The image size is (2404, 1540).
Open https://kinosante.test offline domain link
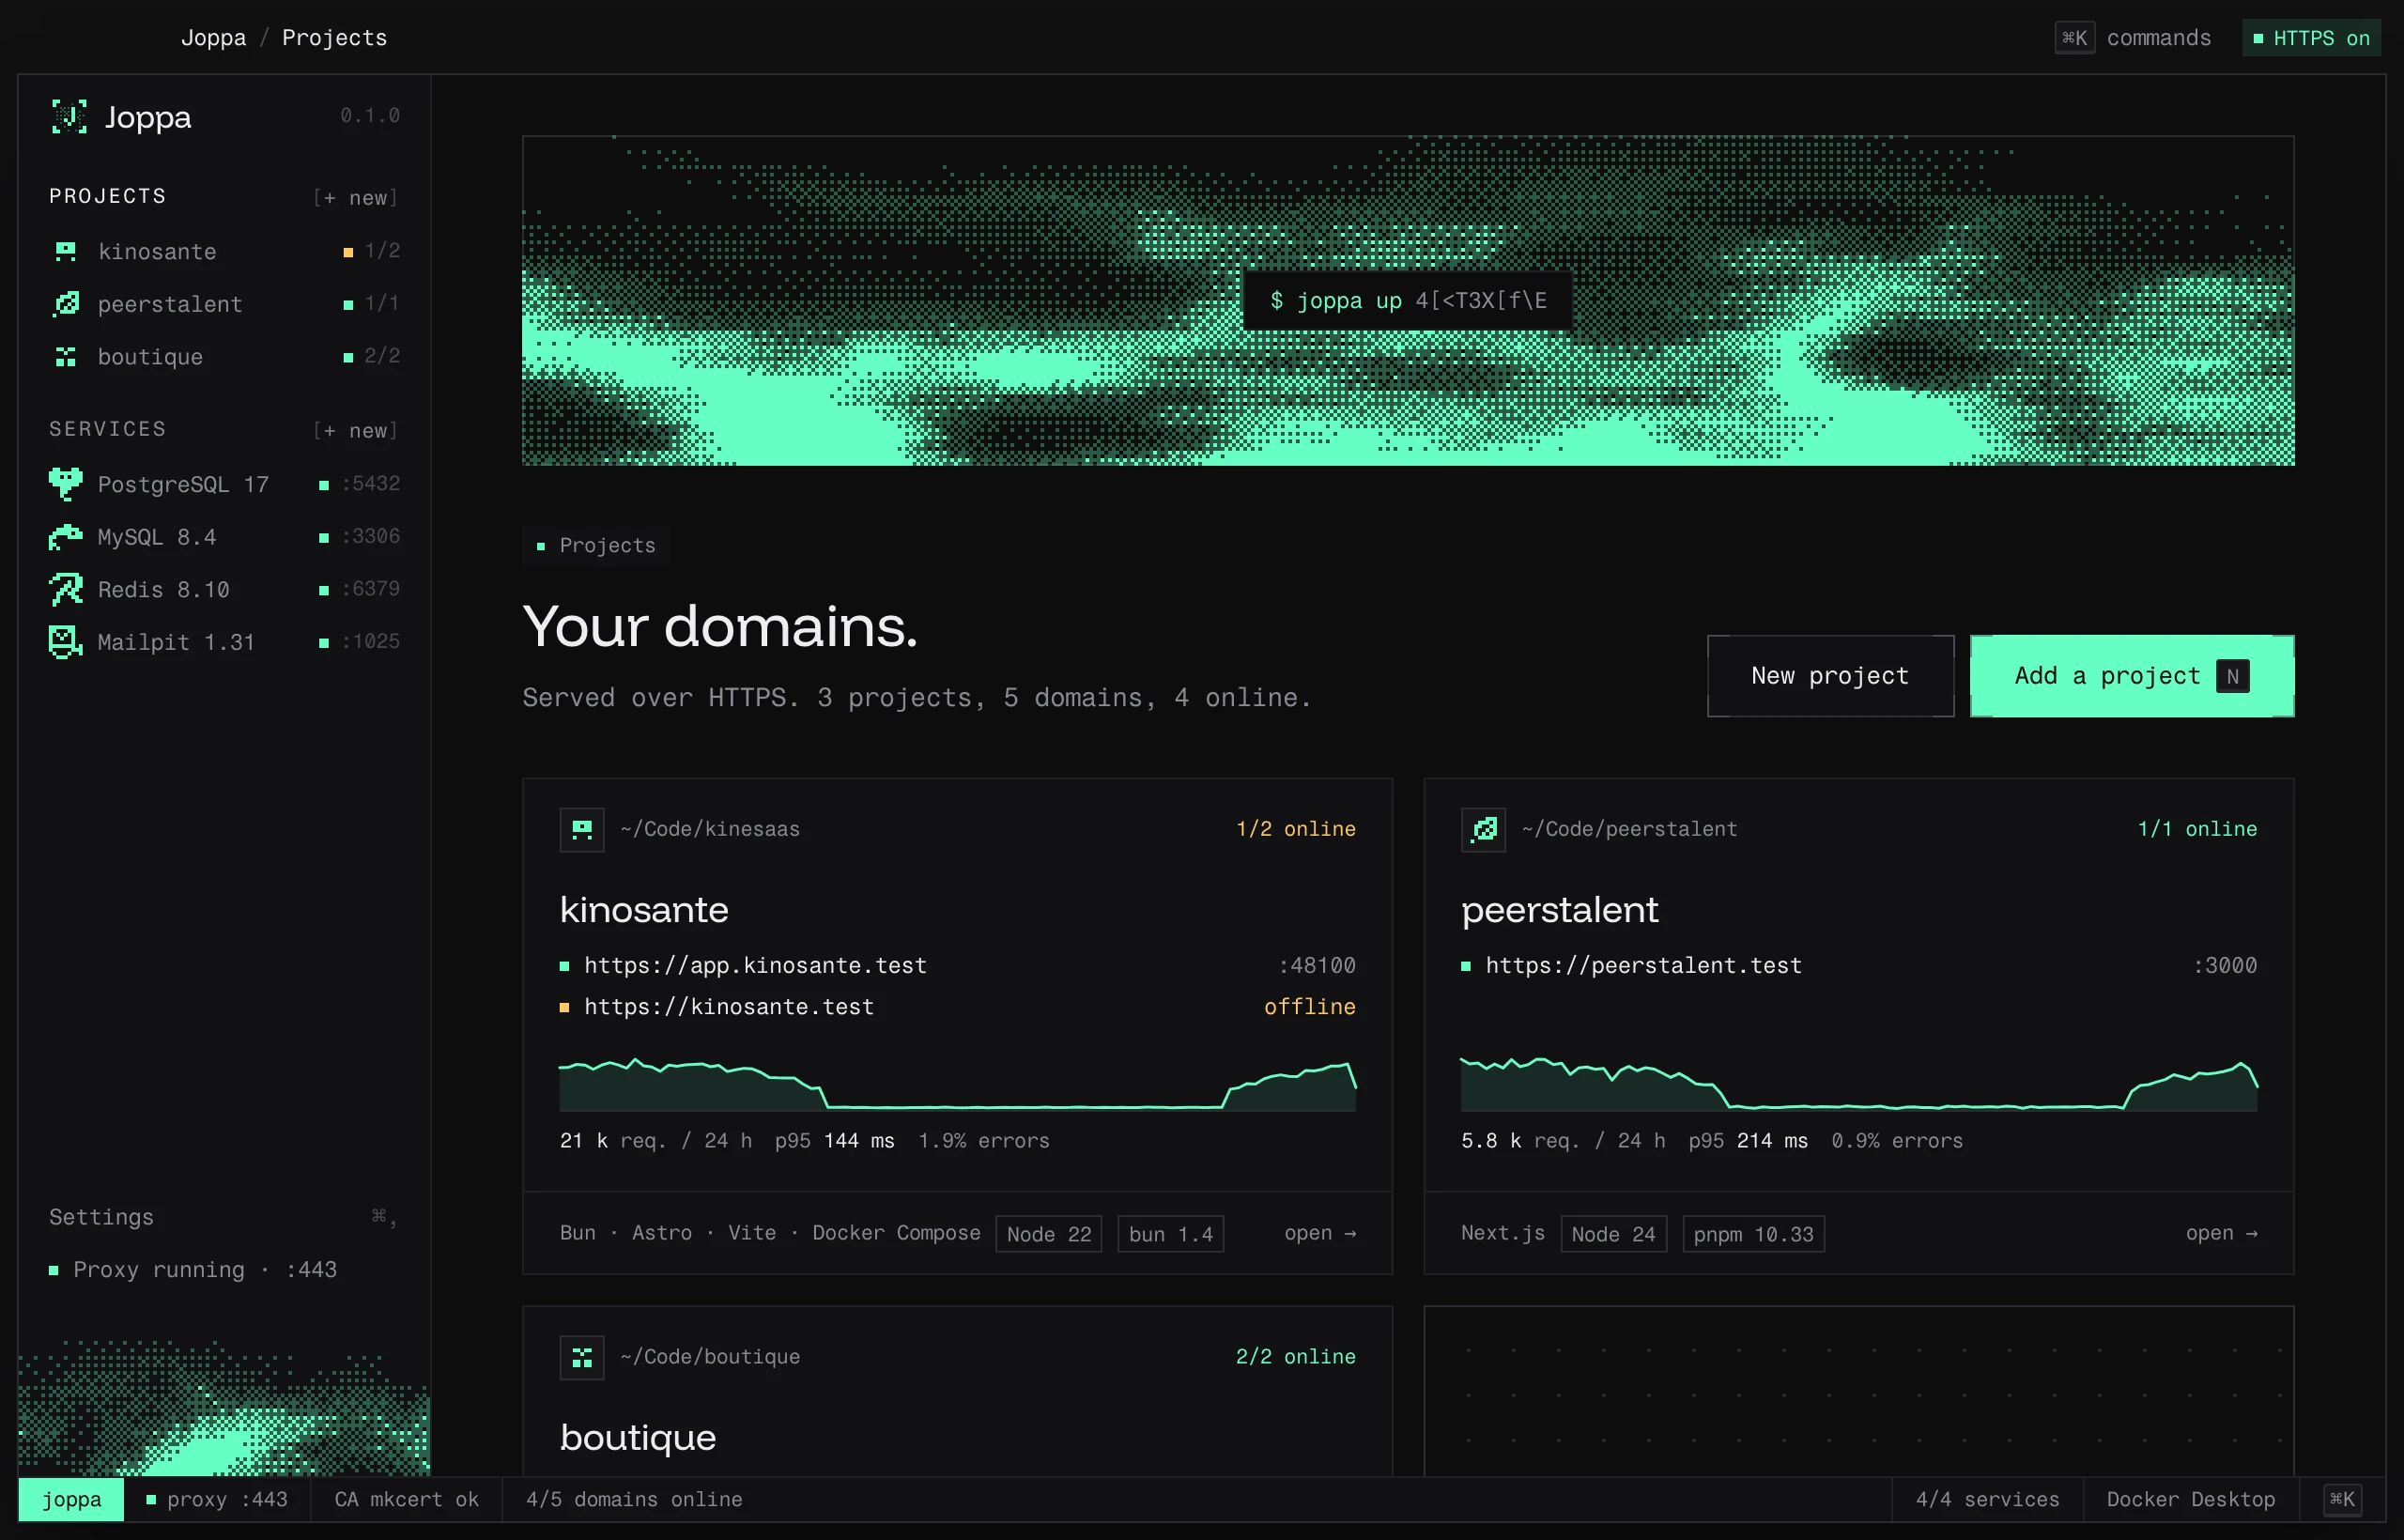(x=729, y=1007)
